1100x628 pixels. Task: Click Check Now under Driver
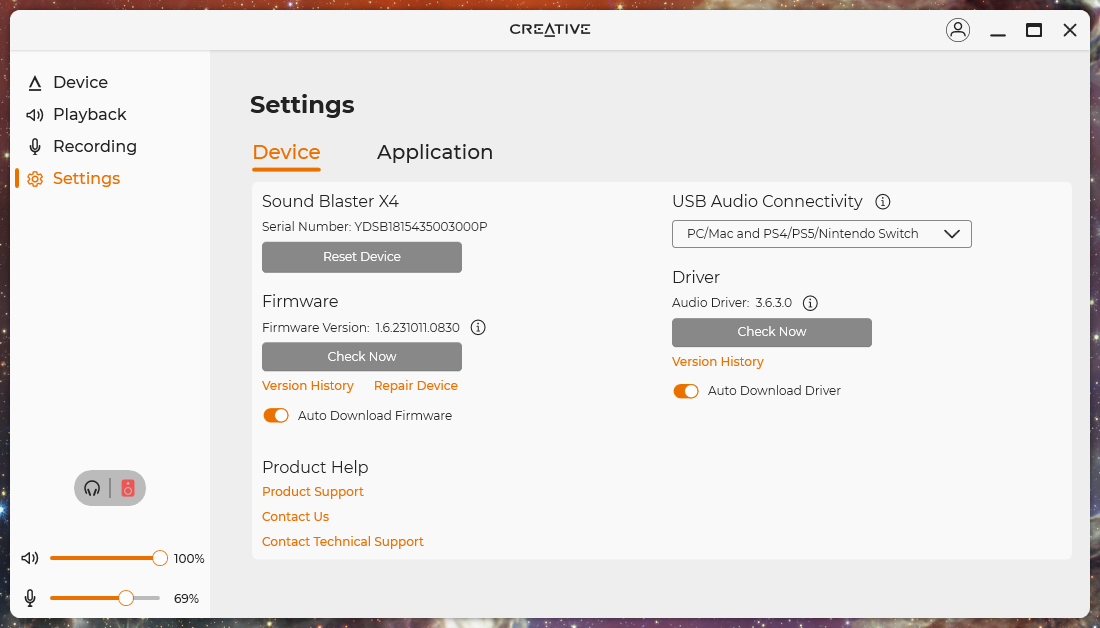click(x=772, y=332)
